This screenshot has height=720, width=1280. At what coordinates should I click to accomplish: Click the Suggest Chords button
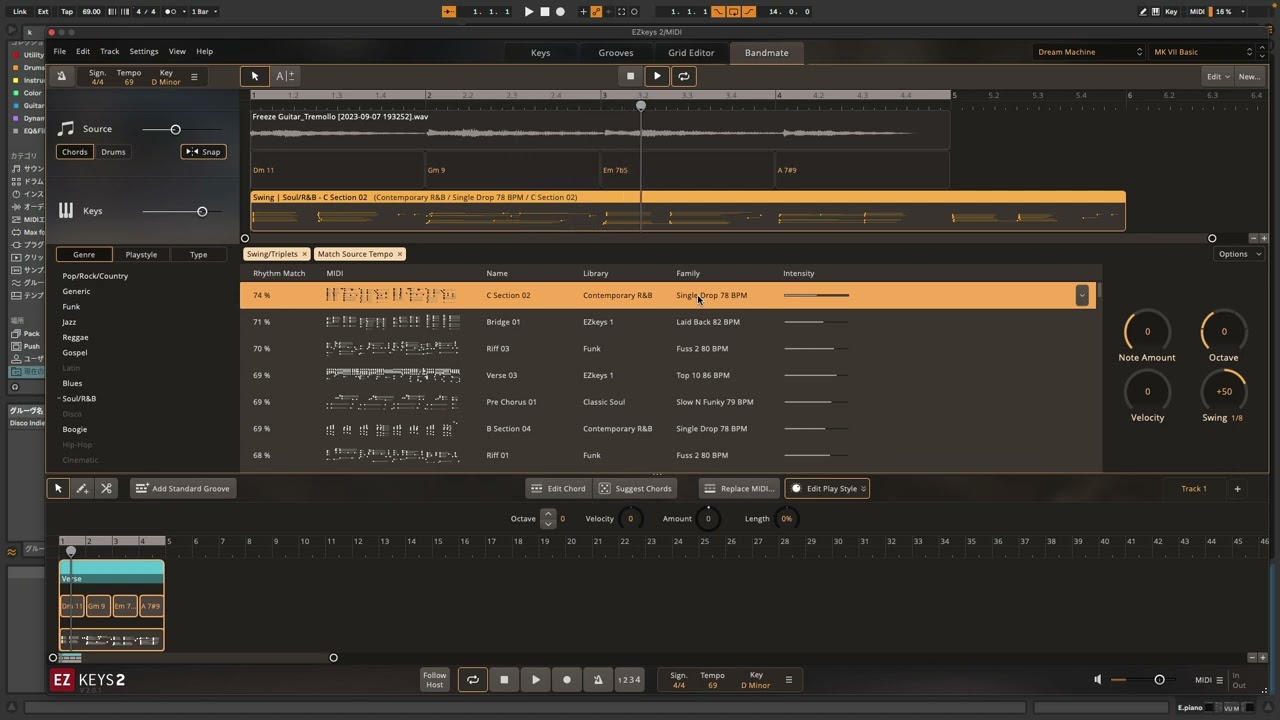(635, 489)
